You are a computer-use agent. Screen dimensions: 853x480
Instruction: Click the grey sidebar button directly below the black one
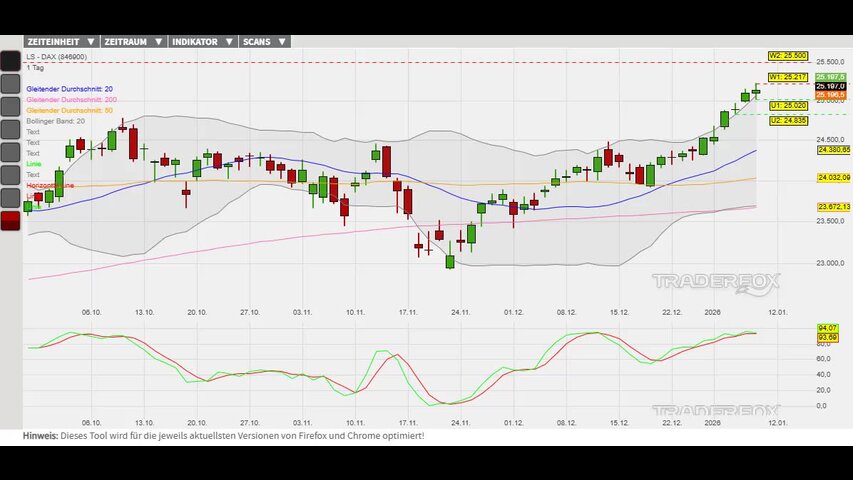click(10, 85)
